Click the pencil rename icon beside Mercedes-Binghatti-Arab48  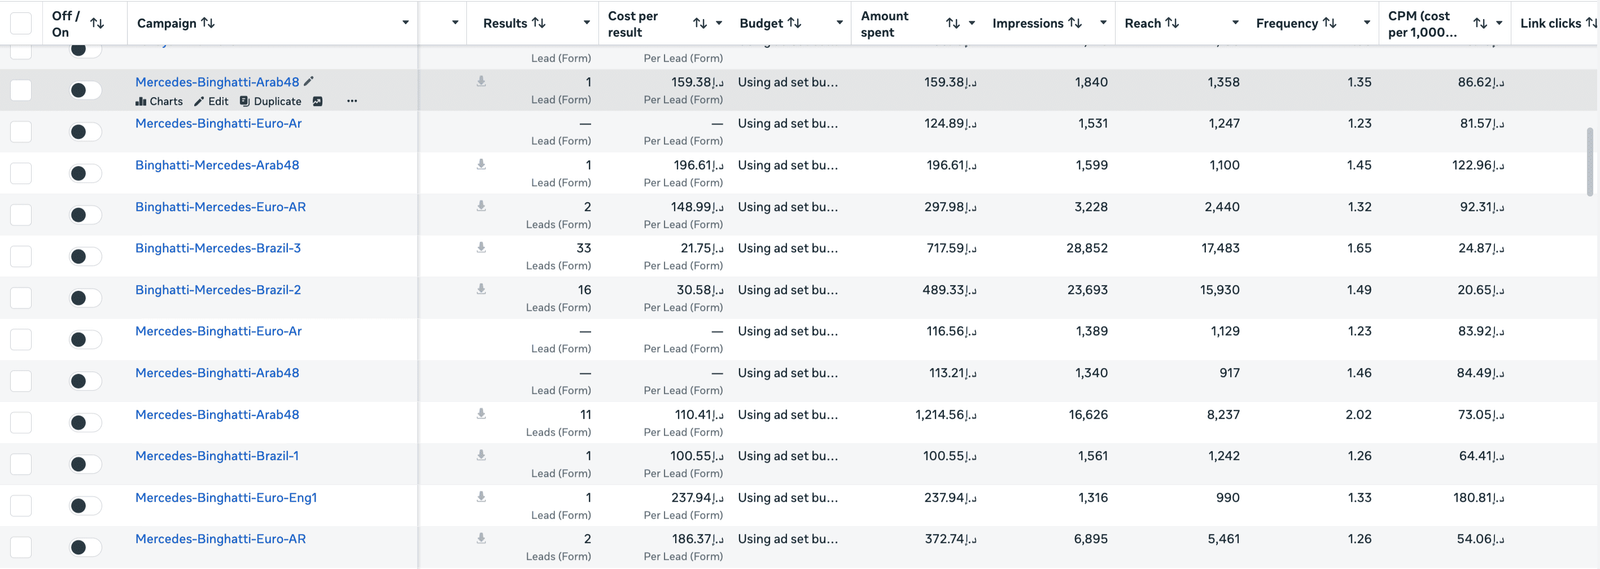click(x=309, y=82)
